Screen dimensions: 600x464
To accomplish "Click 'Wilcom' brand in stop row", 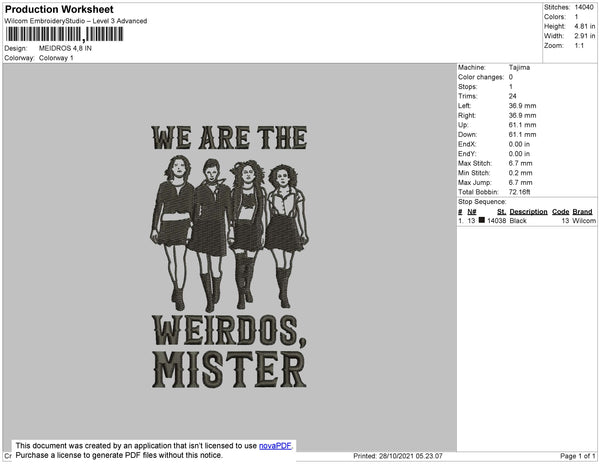I will click(584, 221).
